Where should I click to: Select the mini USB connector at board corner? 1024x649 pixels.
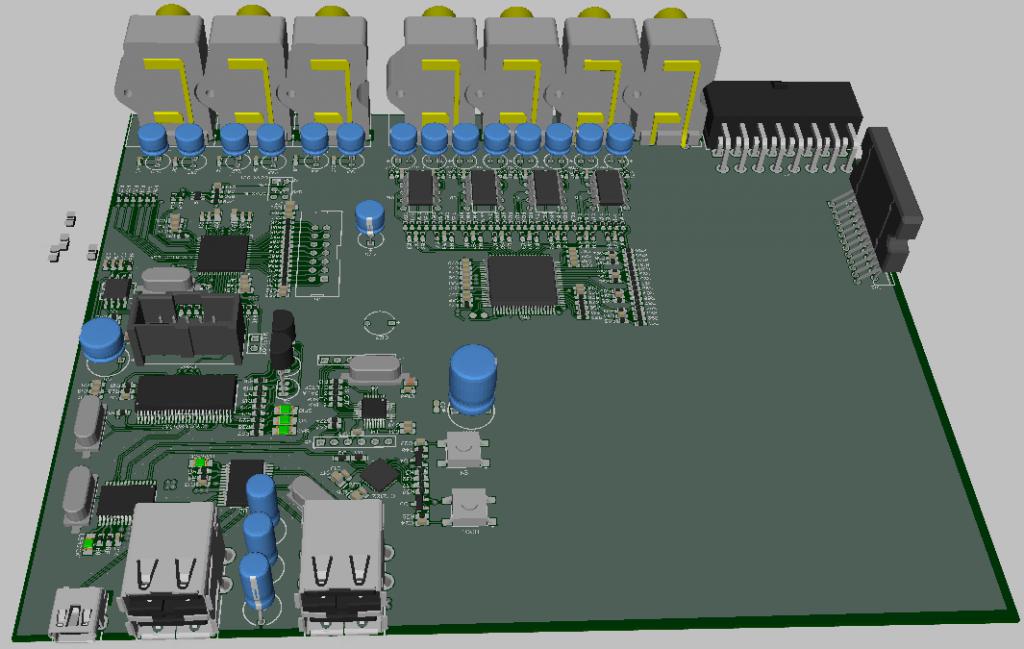(x=77, y=612)
